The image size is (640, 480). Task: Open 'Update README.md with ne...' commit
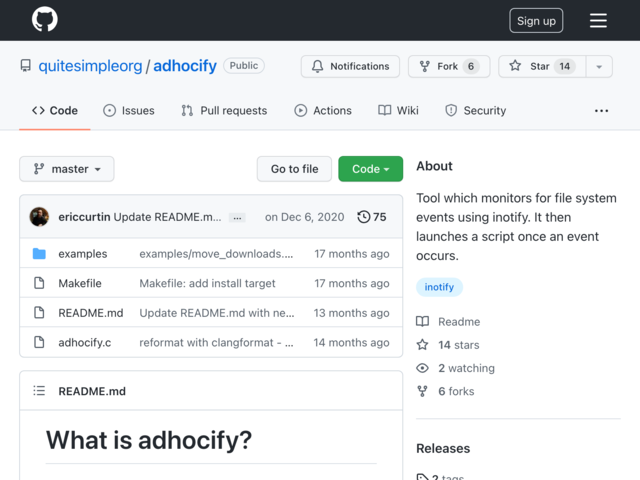(x=217, y=313)
